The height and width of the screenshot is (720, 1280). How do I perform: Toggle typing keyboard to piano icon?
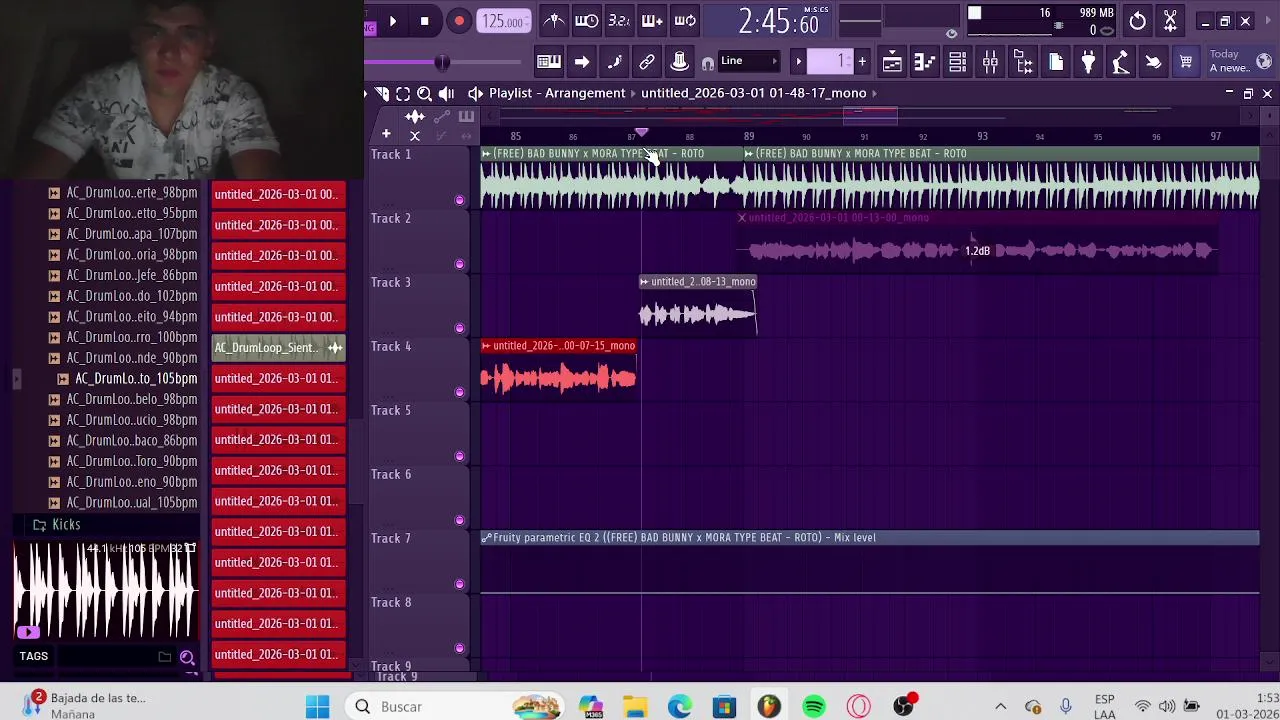[549, 62]
